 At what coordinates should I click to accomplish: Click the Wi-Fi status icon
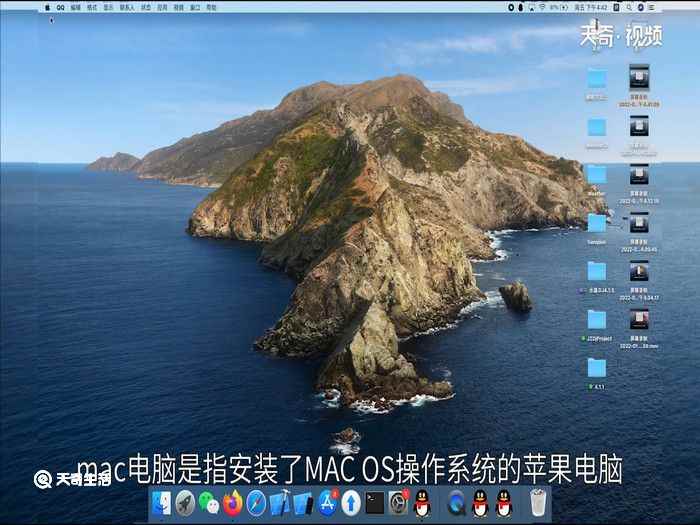click(543, 7)
